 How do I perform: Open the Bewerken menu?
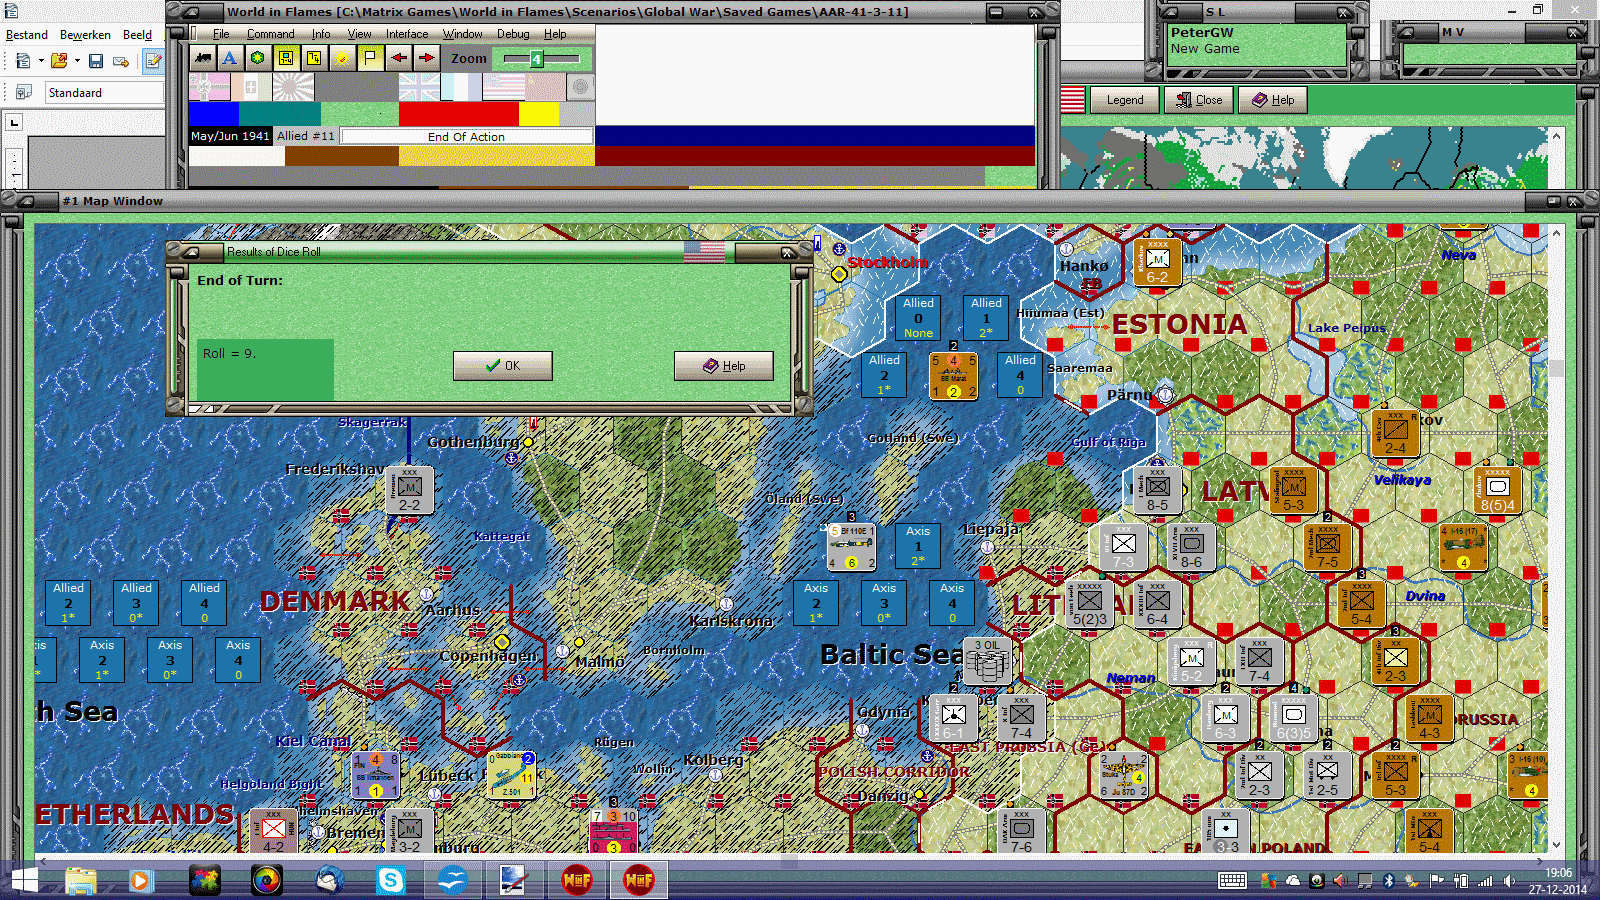(x=85, y=35)
